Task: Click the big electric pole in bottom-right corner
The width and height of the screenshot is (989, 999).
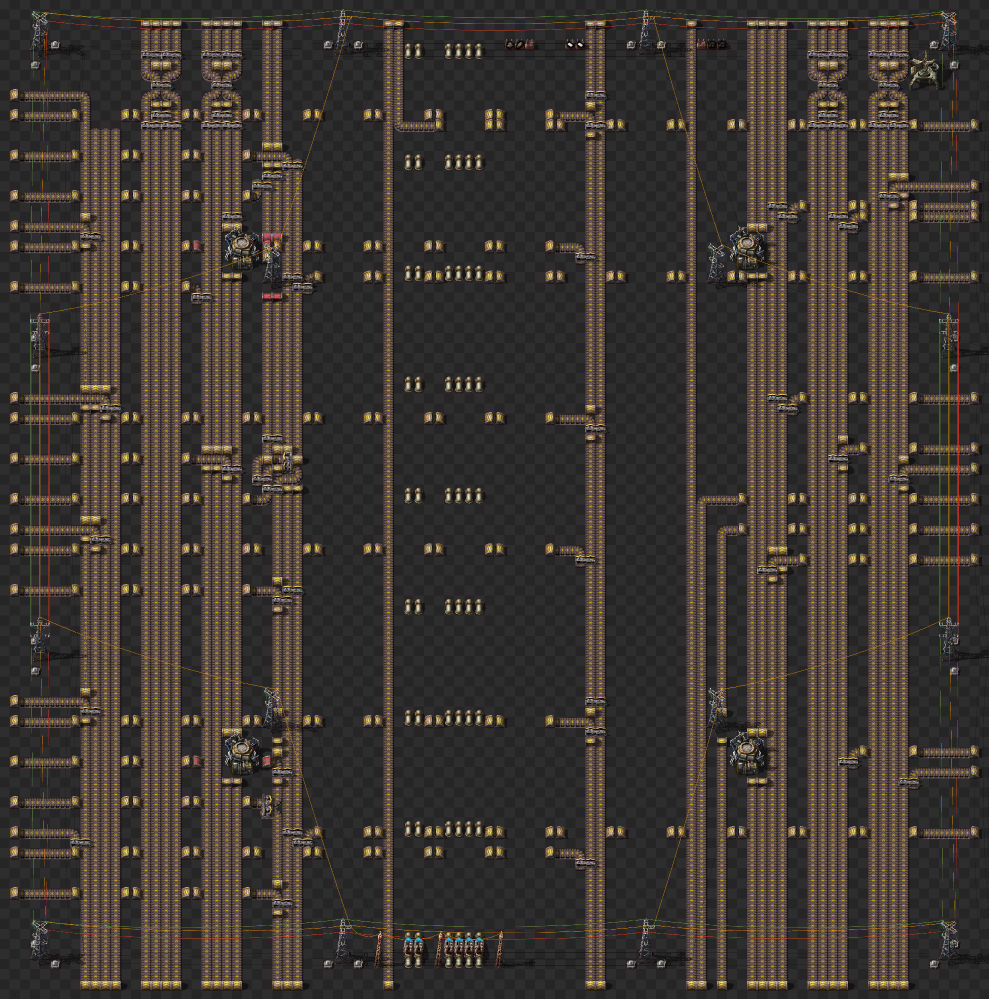Action: click(x=949, y=940)
